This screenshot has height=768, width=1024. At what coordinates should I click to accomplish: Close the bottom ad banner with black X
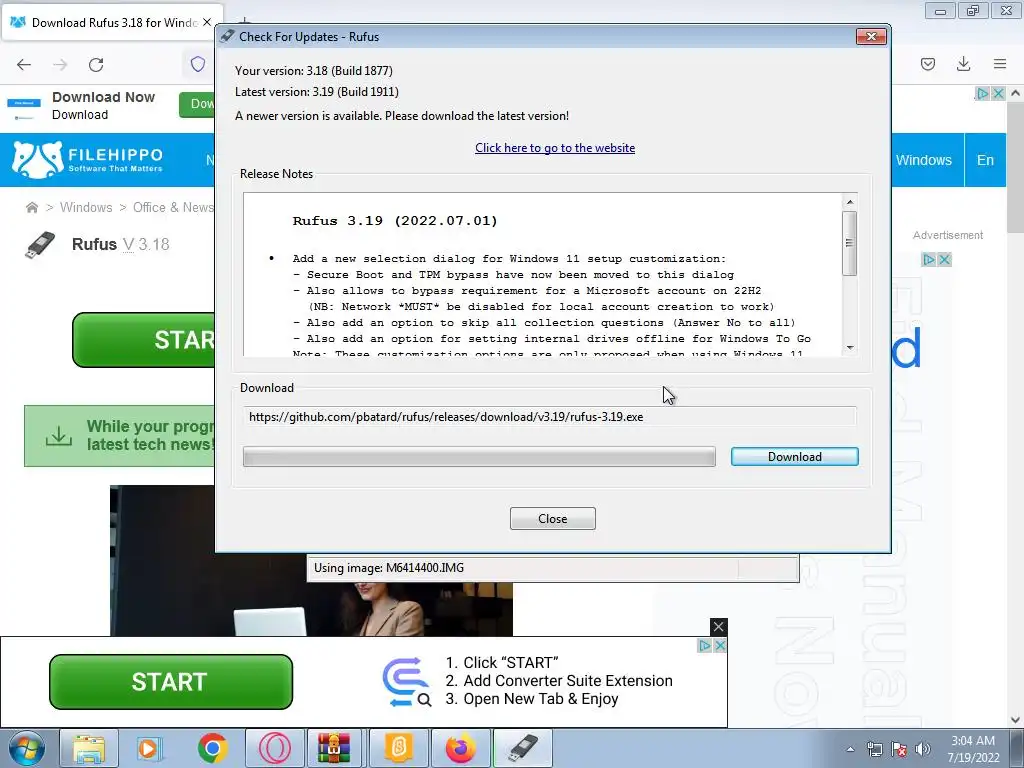[x=718, y=627]
